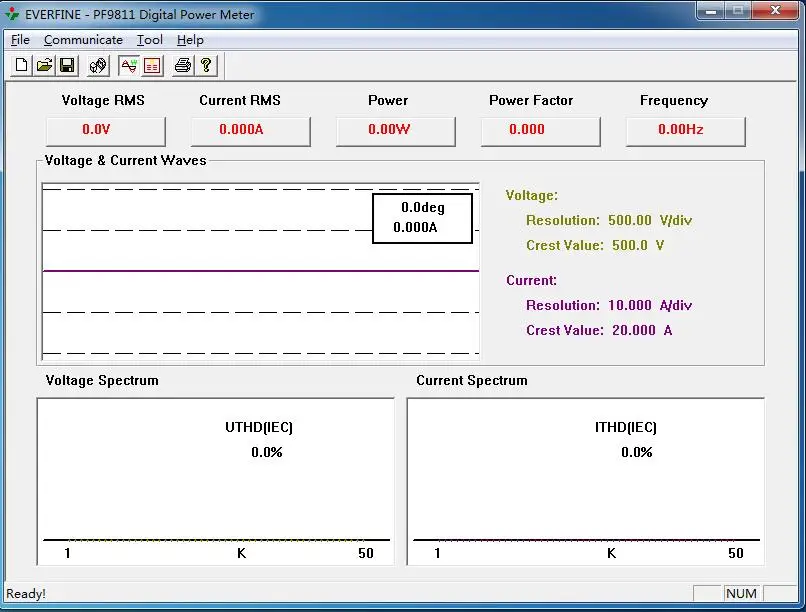Switch to the data table view icon

[152, 66]
